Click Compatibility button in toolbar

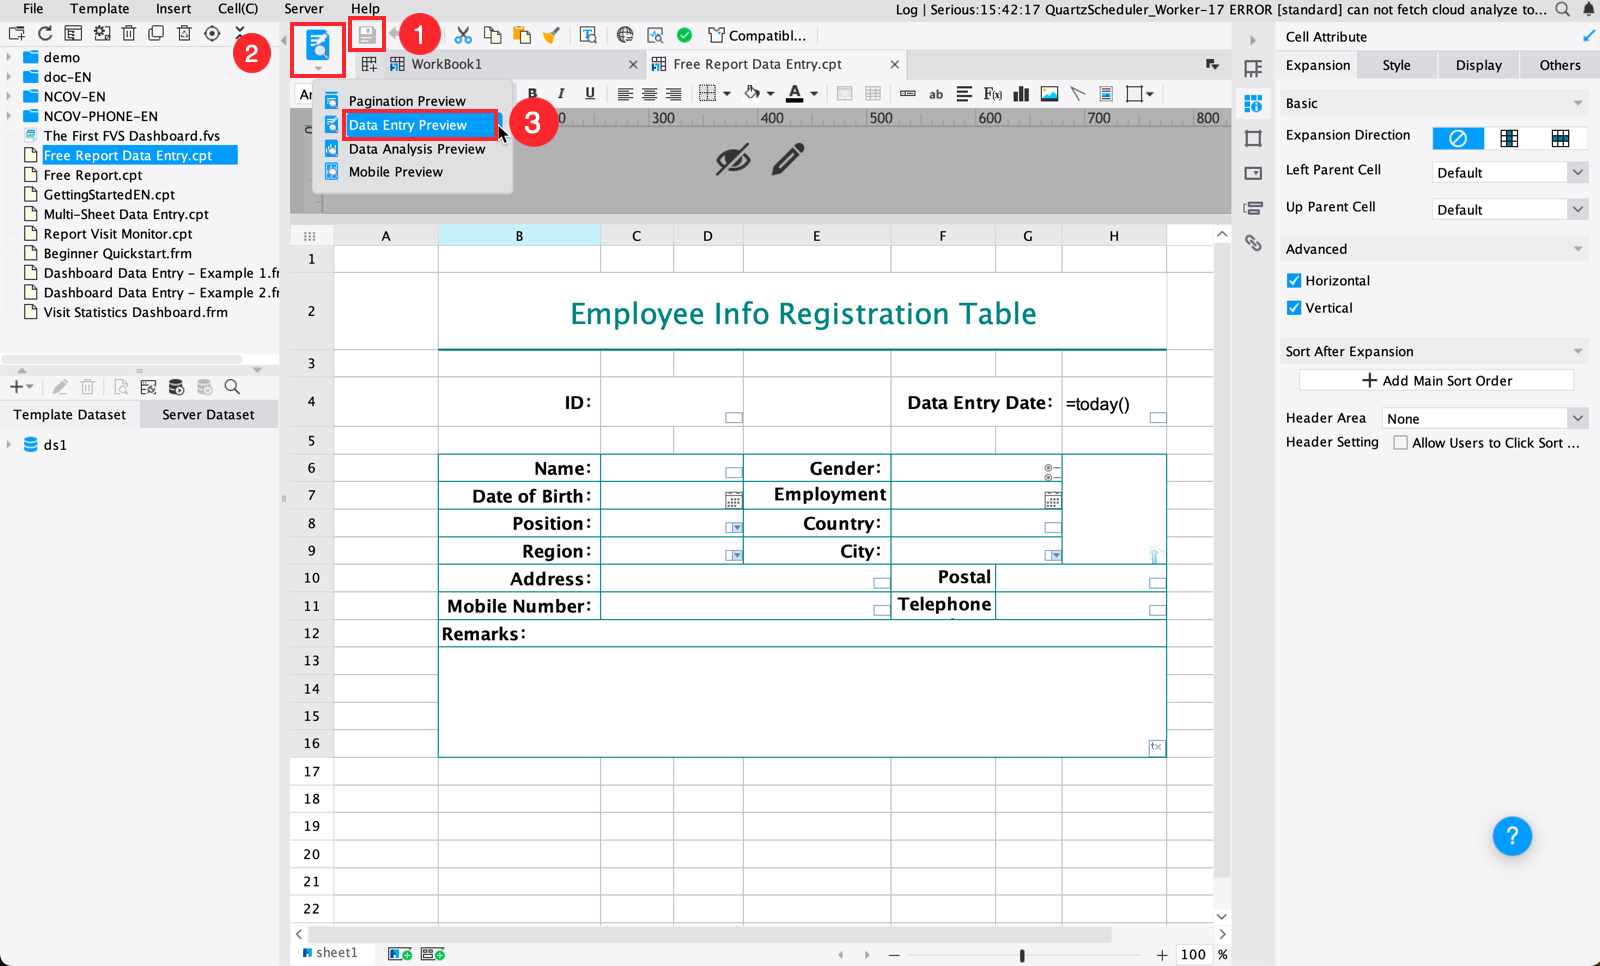(757, 35)
